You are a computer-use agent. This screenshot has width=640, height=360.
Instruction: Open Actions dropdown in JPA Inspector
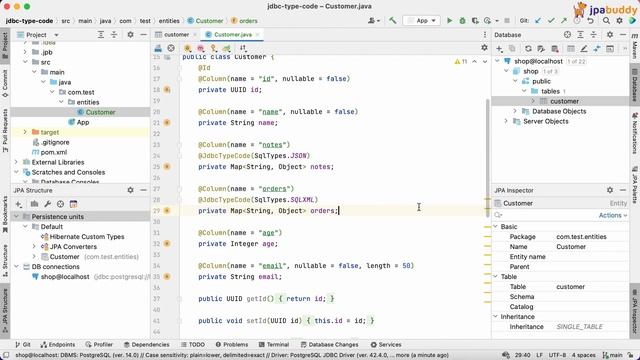coord(613,215)
